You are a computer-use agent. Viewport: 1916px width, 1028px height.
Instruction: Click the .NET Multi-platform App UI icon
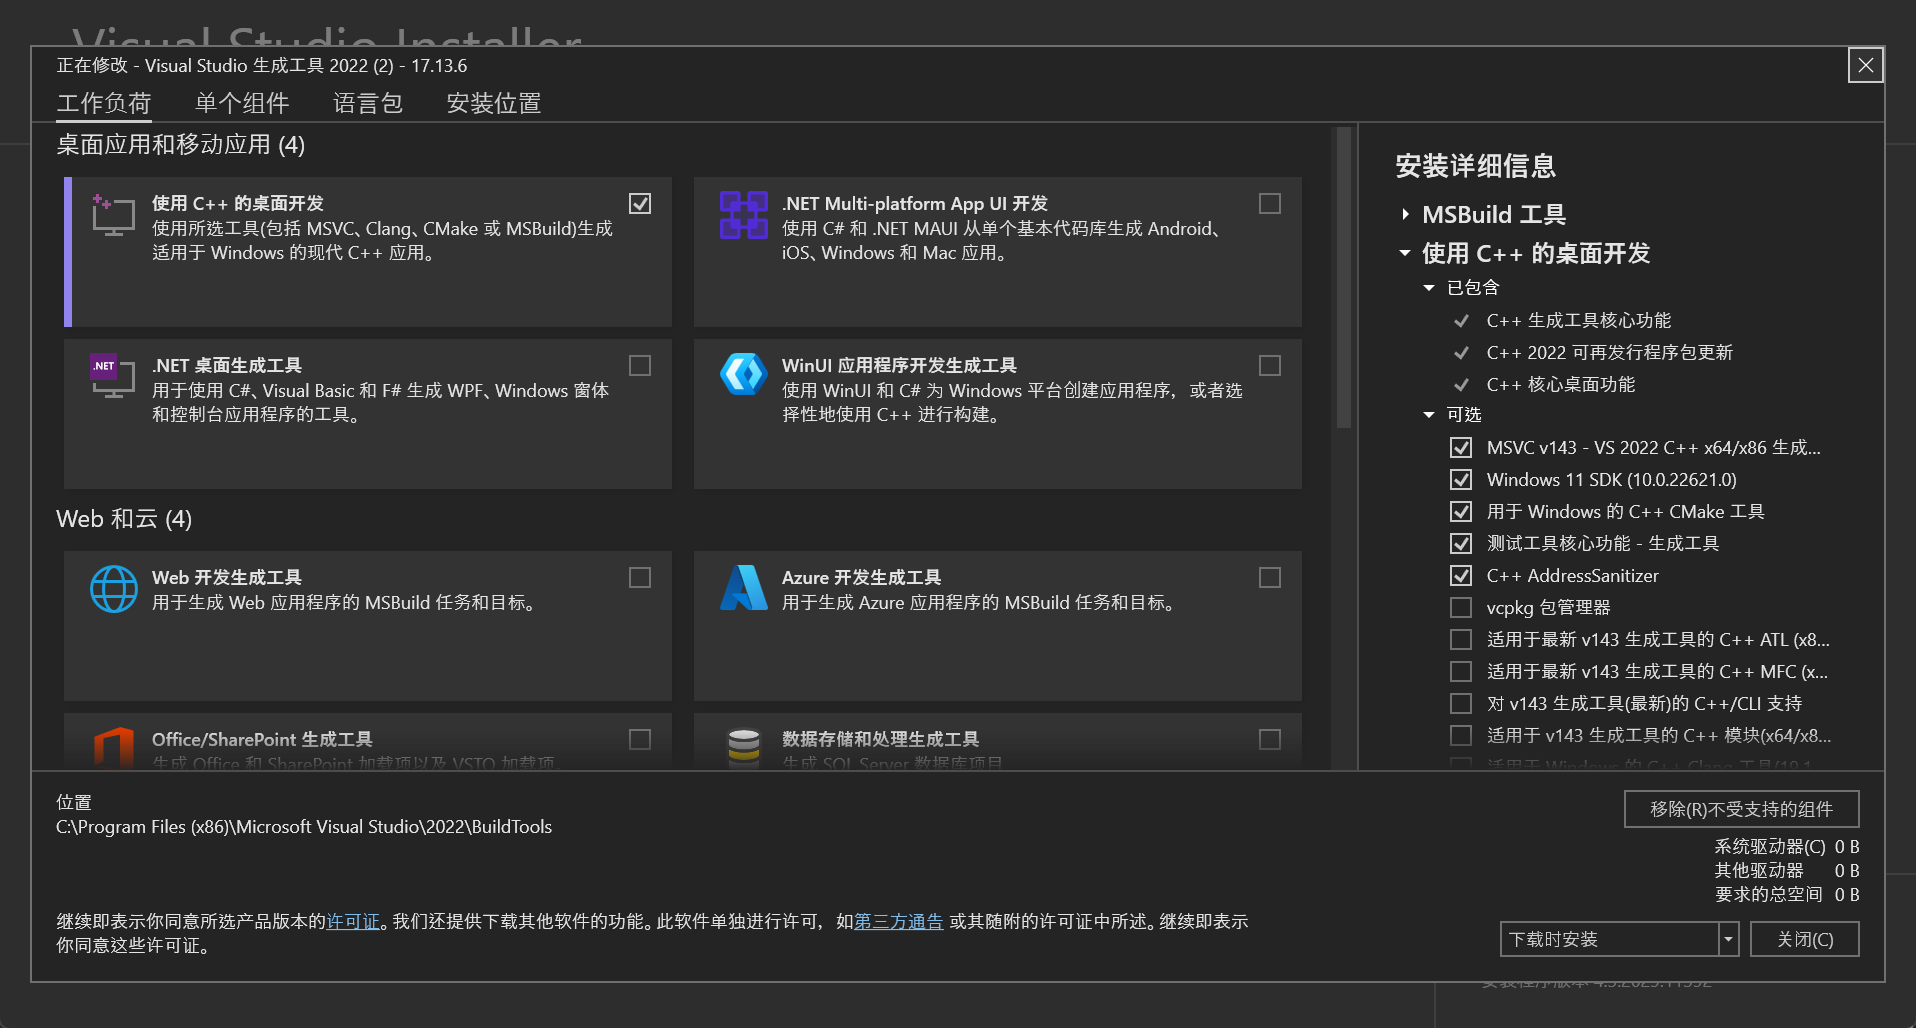(743, 215)
